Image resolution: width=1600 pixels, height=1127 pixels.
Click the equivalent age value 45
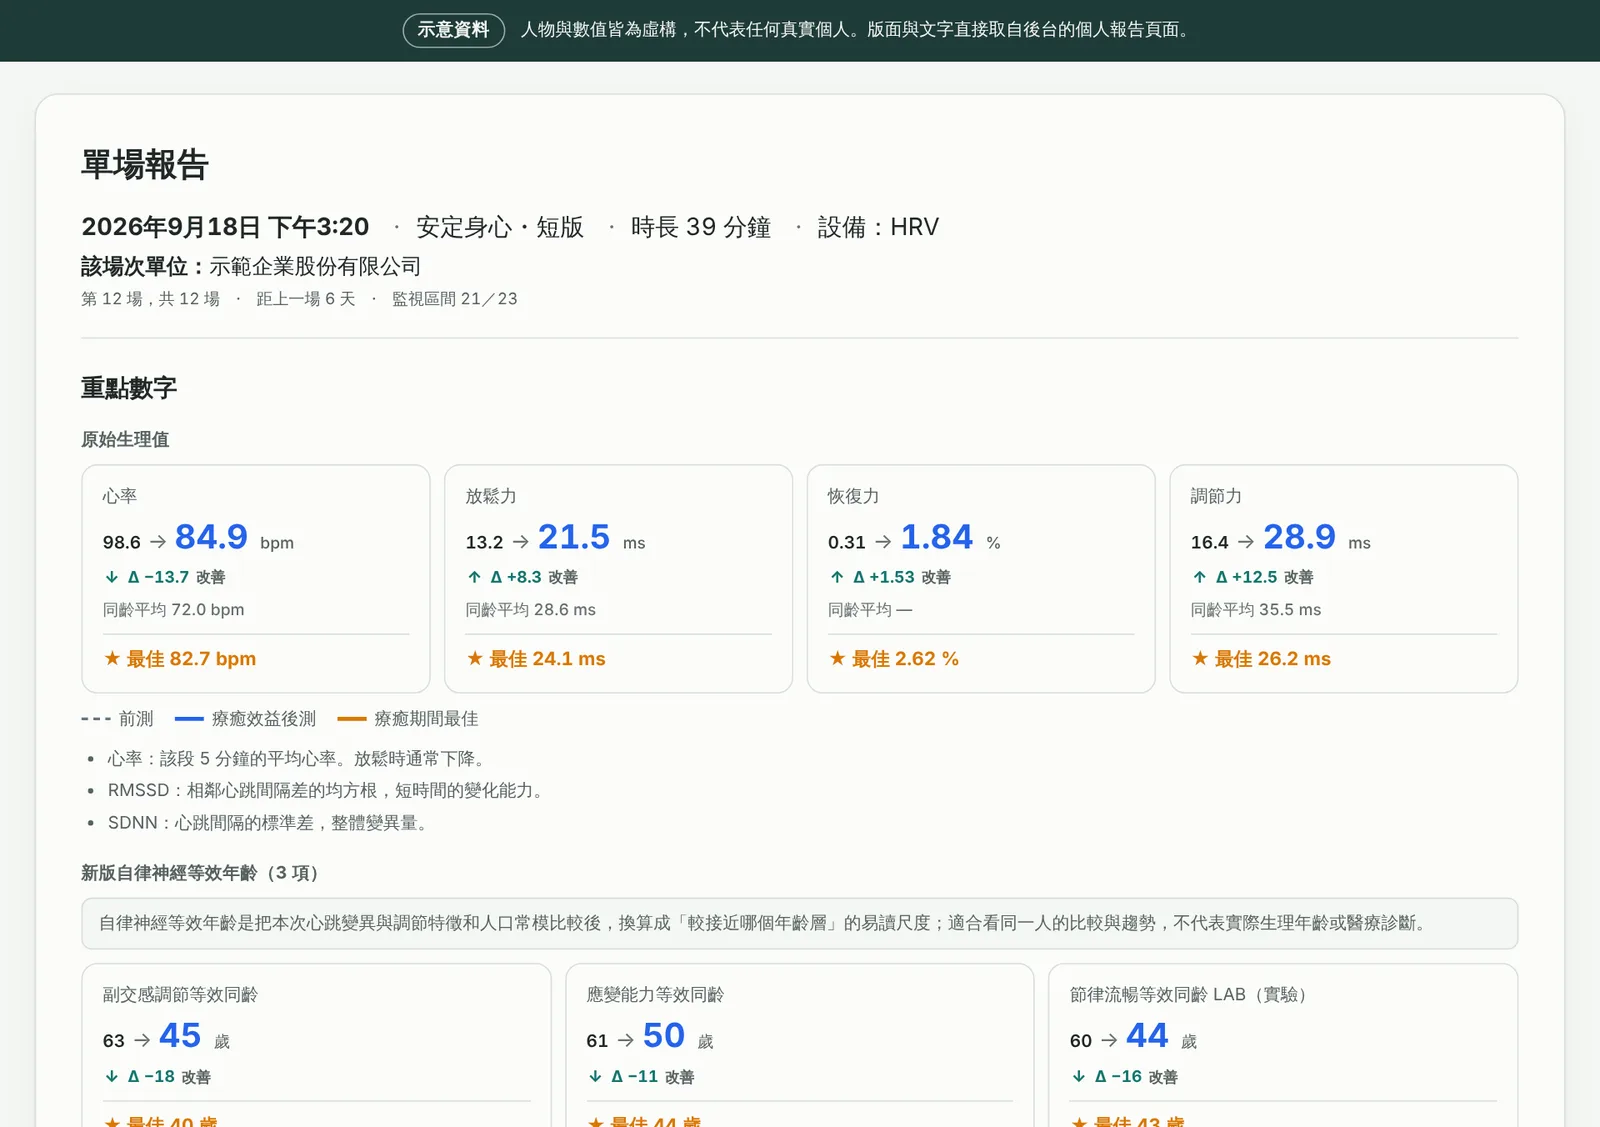click(180, 1036)
